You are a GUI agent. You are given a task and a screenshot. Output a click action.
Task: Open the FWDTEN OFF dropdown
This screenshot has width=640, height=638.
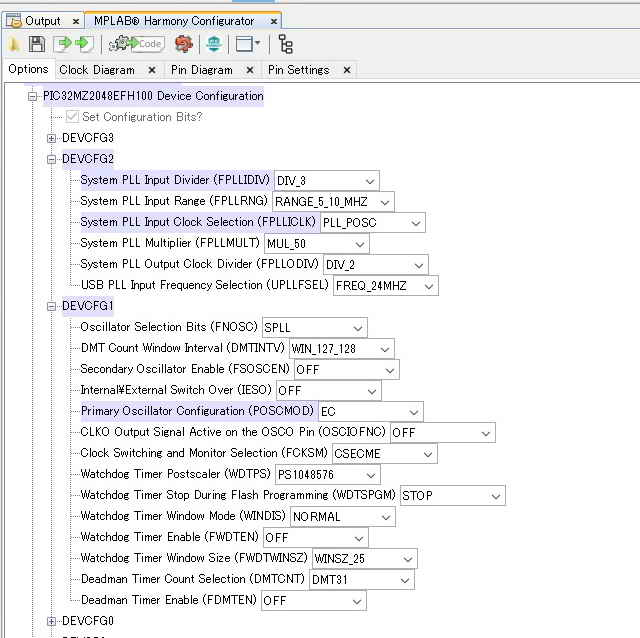click(x=316, y=538)
